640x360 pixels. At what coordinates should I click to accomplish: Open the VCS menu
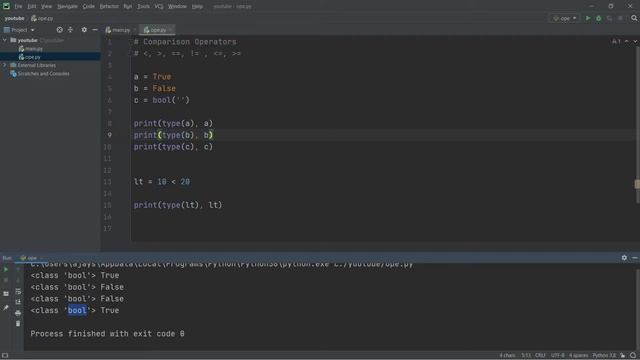click(159, 7)
